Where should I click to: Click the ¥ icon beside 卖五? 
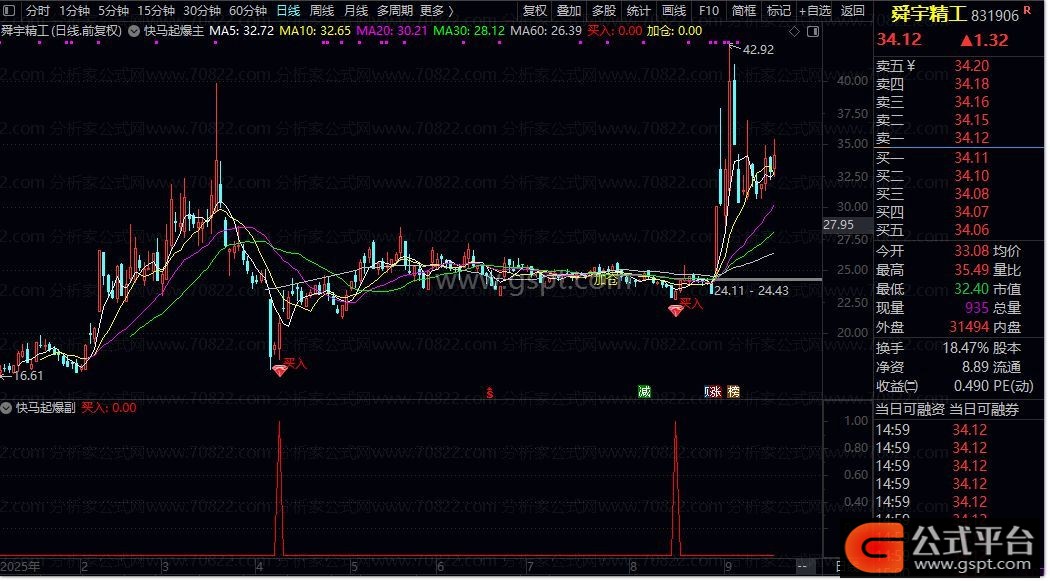tap(910, 66)
